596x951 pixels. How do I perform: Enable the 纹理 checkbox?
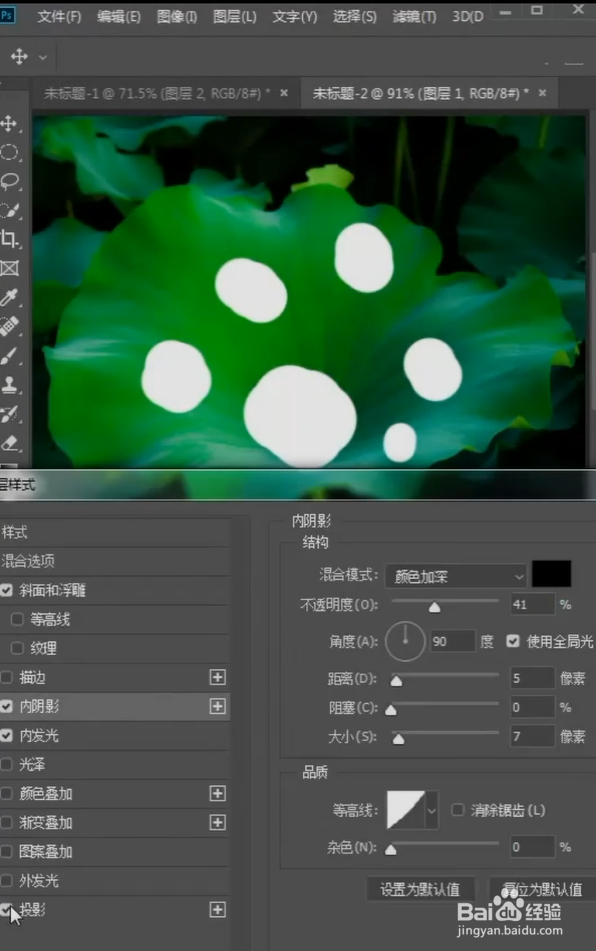(x=18, y=648)
